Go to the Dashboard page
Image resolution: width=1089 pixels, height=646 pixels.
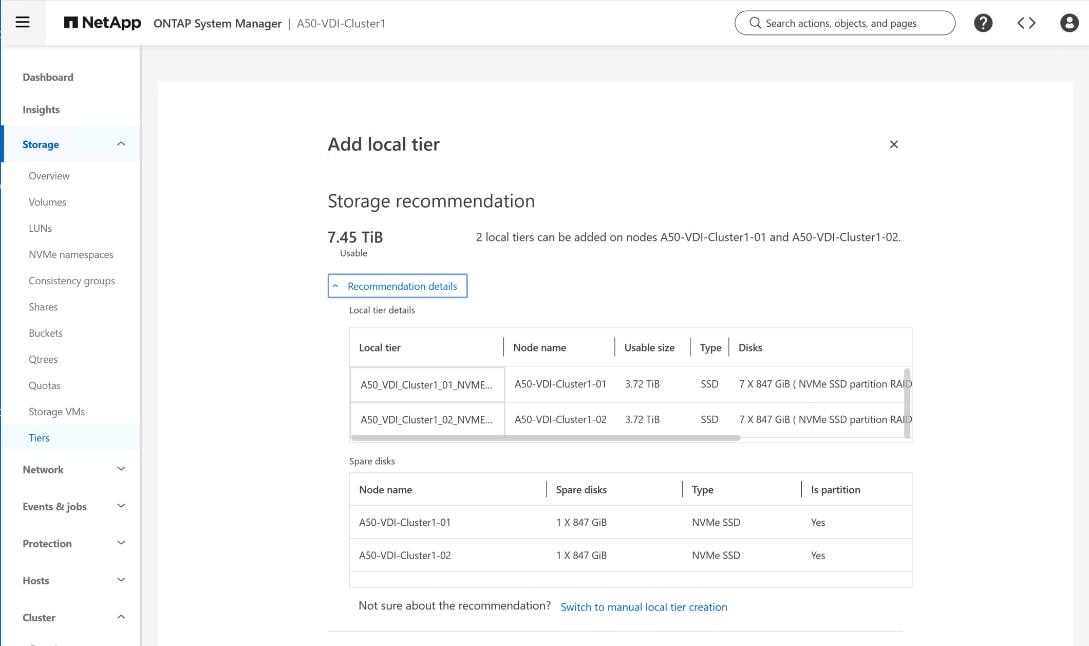(48, 77)
